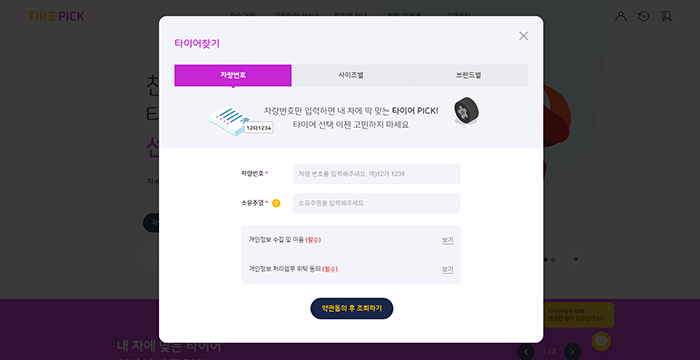
Task: Switch to the 사이즈별 tab
Action: (351, 75)
